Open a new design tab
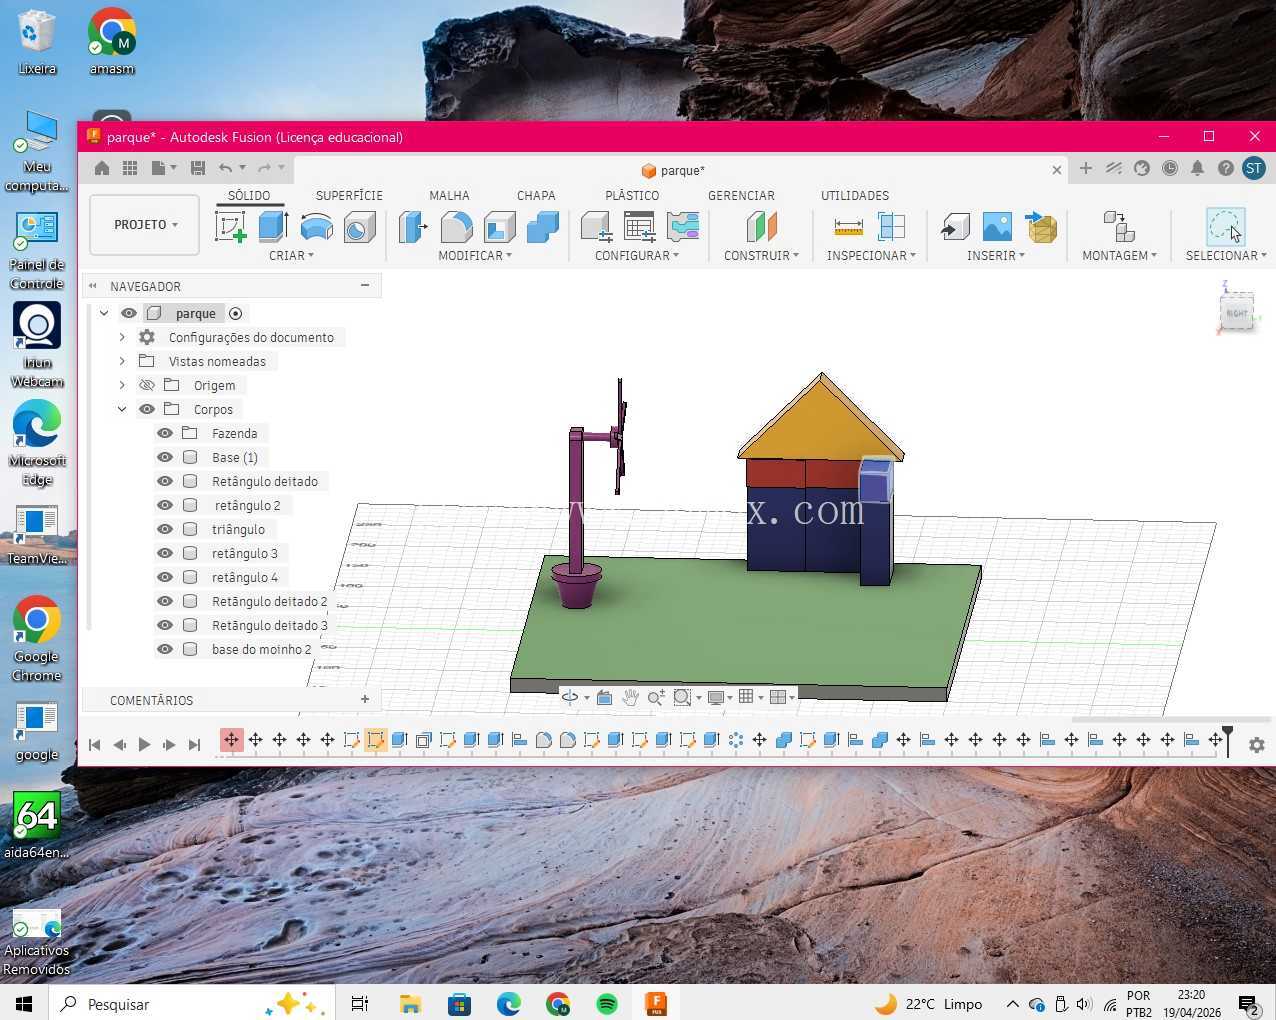The height and width of the screenshot is (1020, 1276). click(1085, 168)
